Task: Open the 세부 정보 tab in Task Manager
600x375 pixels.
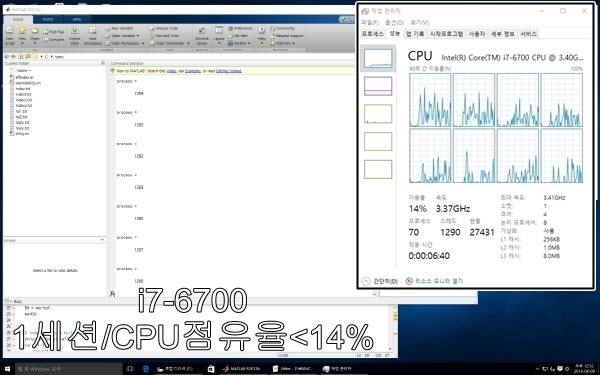Action: coord(503,34)
